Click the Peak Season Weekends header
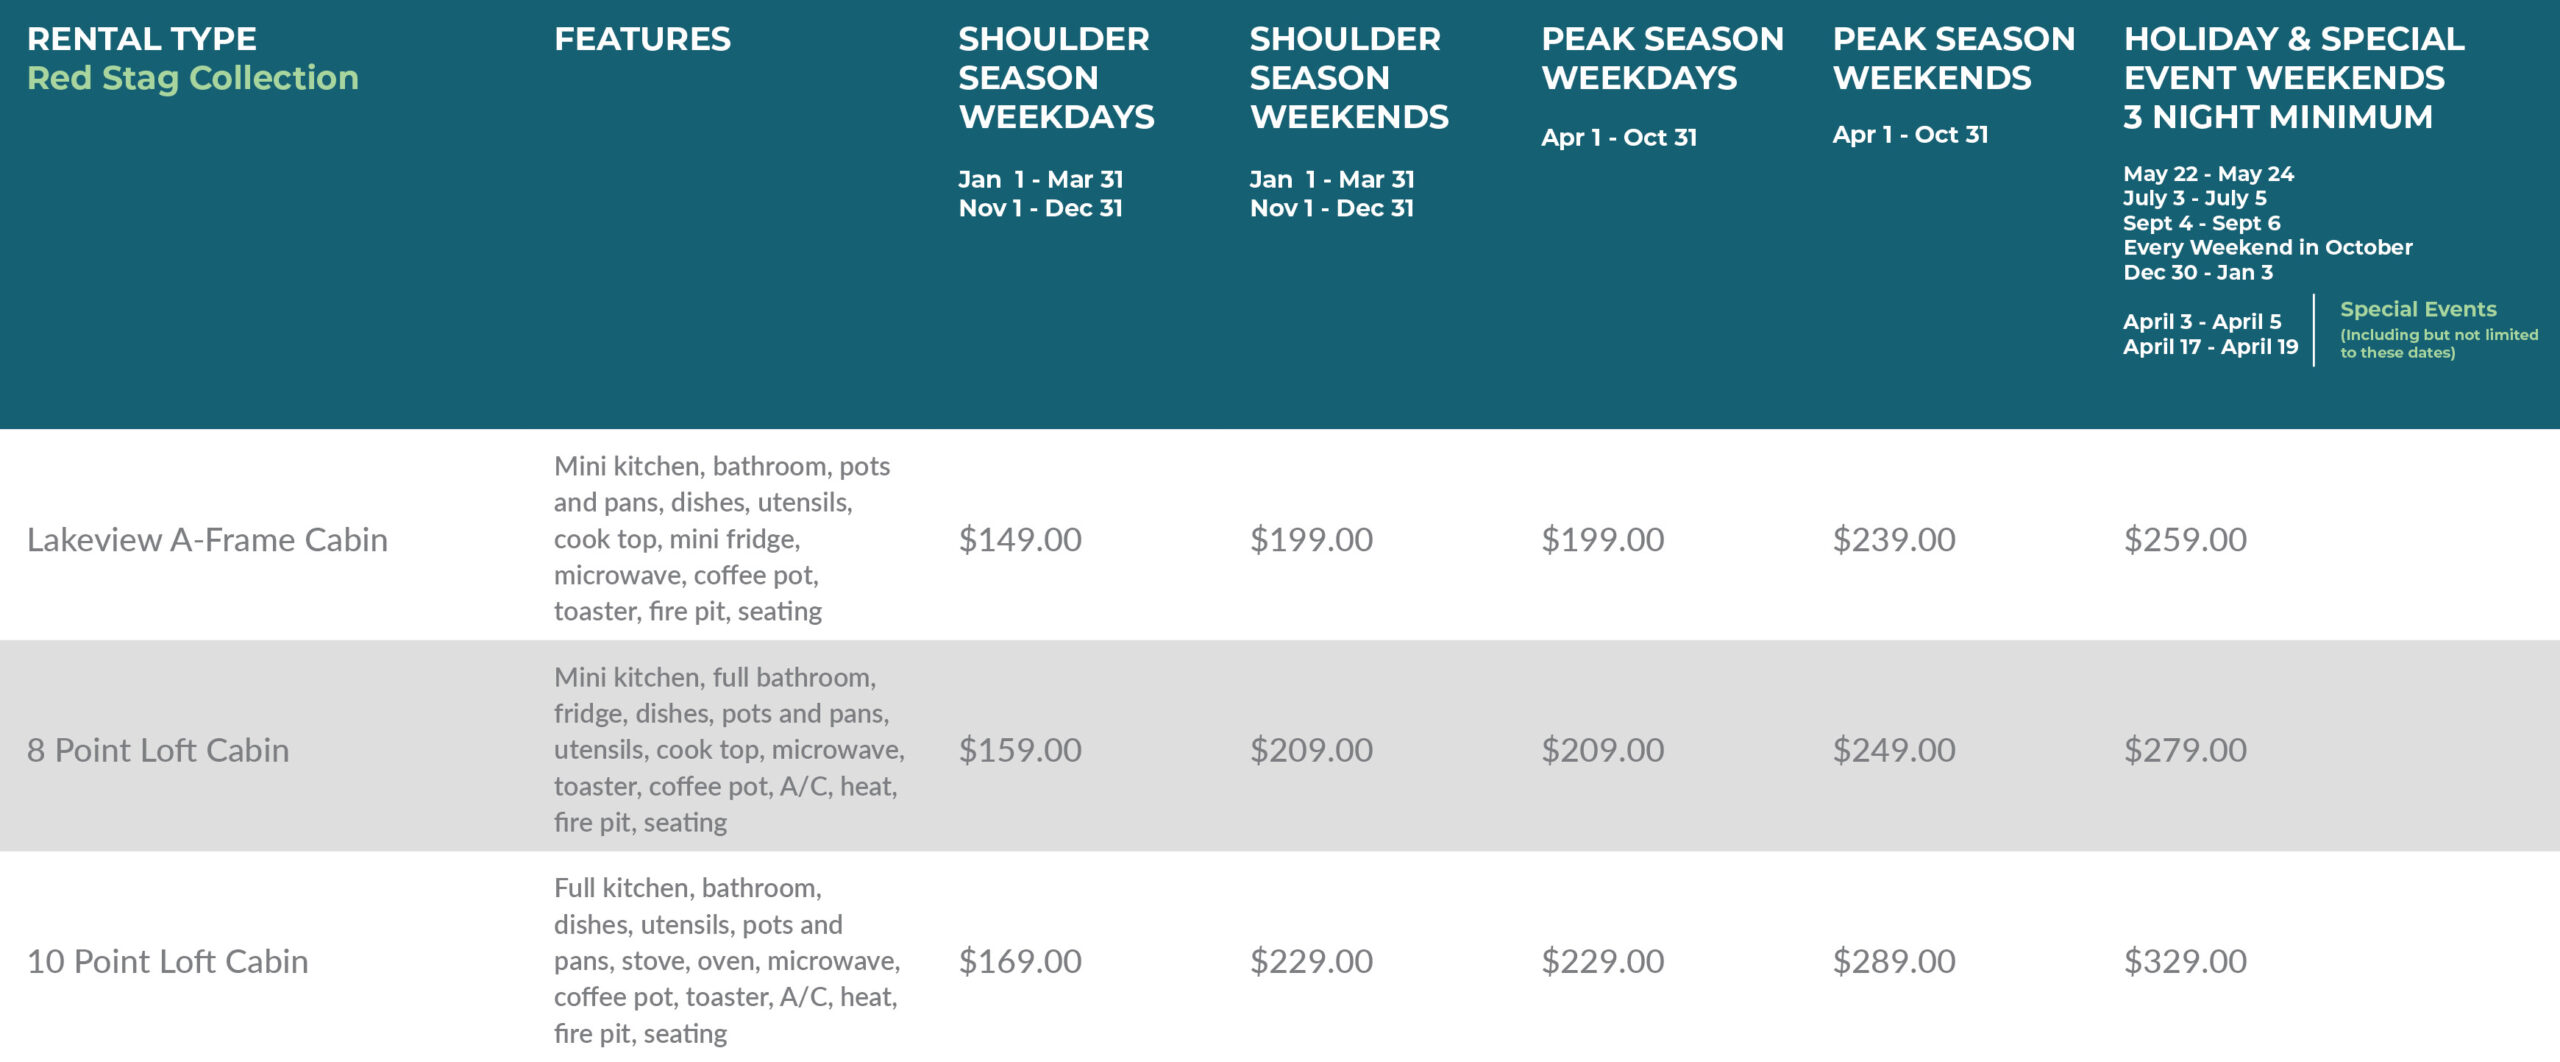Viewport: 2560px width, 1062px height. tap(1953, 58)
